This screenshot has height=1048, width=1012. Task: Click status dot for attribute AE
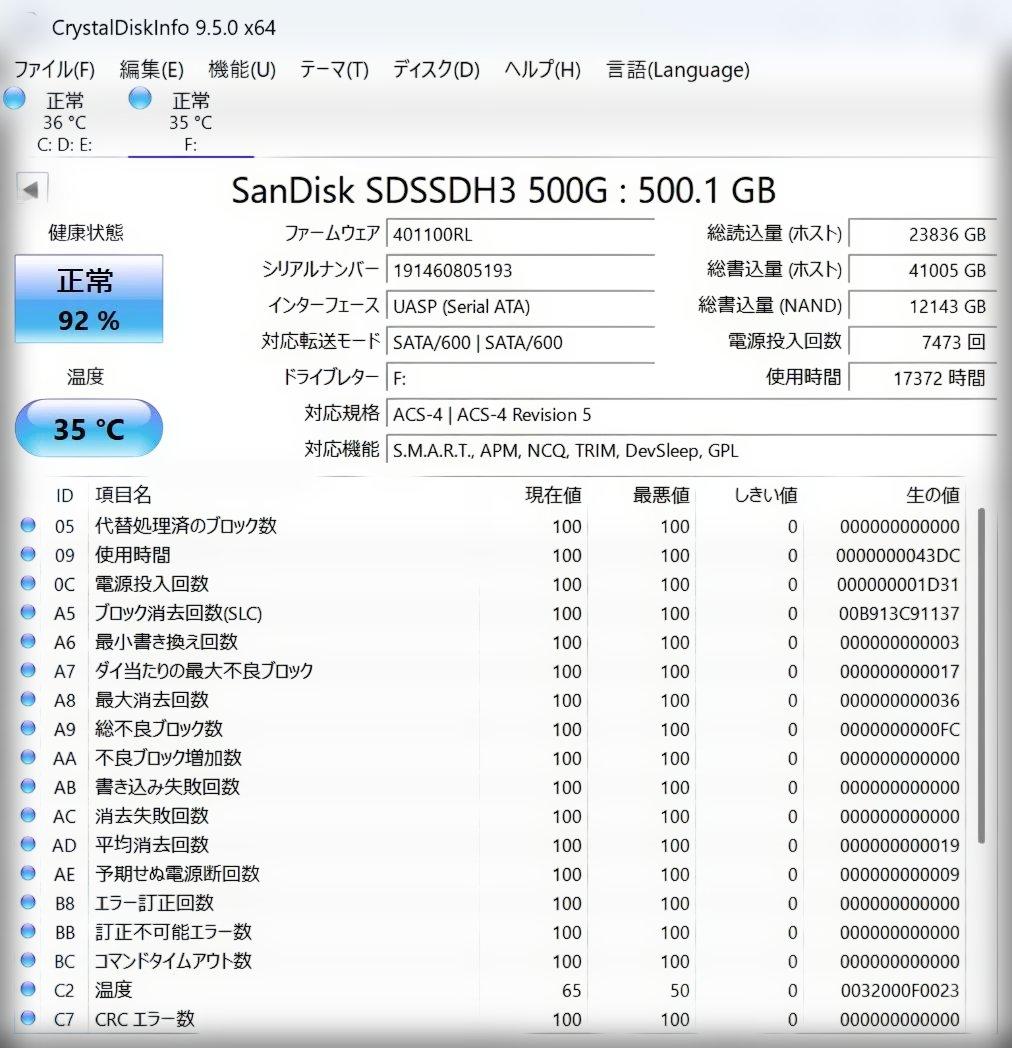[28, 874]
